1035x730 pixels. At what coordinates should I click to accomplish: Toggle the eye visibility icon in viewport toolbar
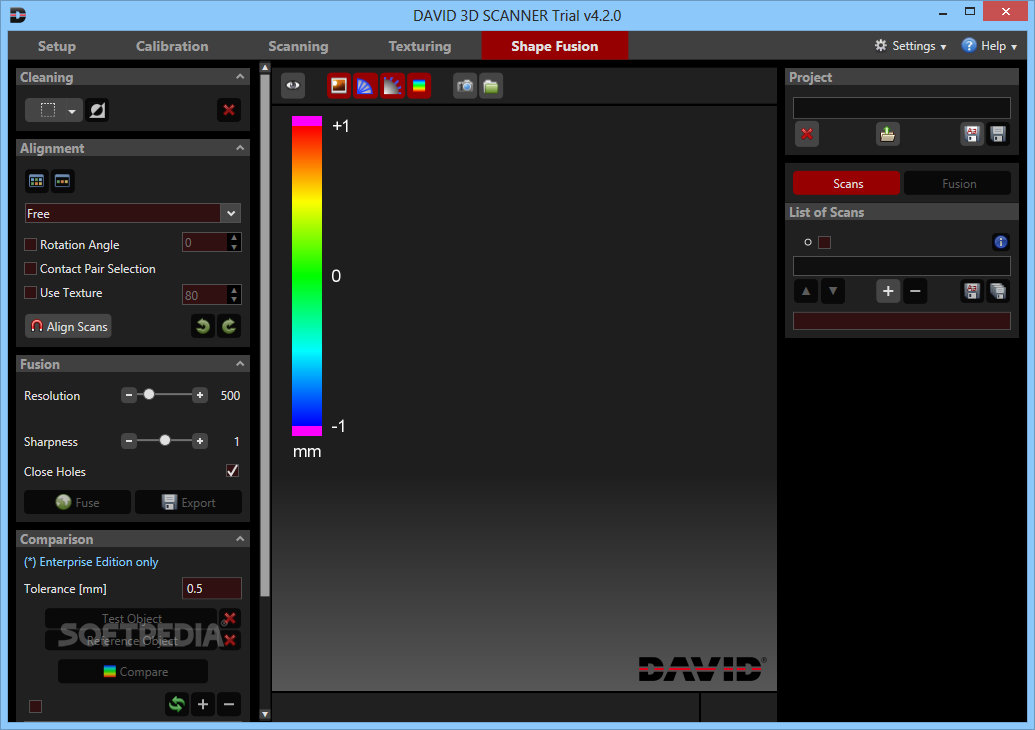[x=292, y=86]
